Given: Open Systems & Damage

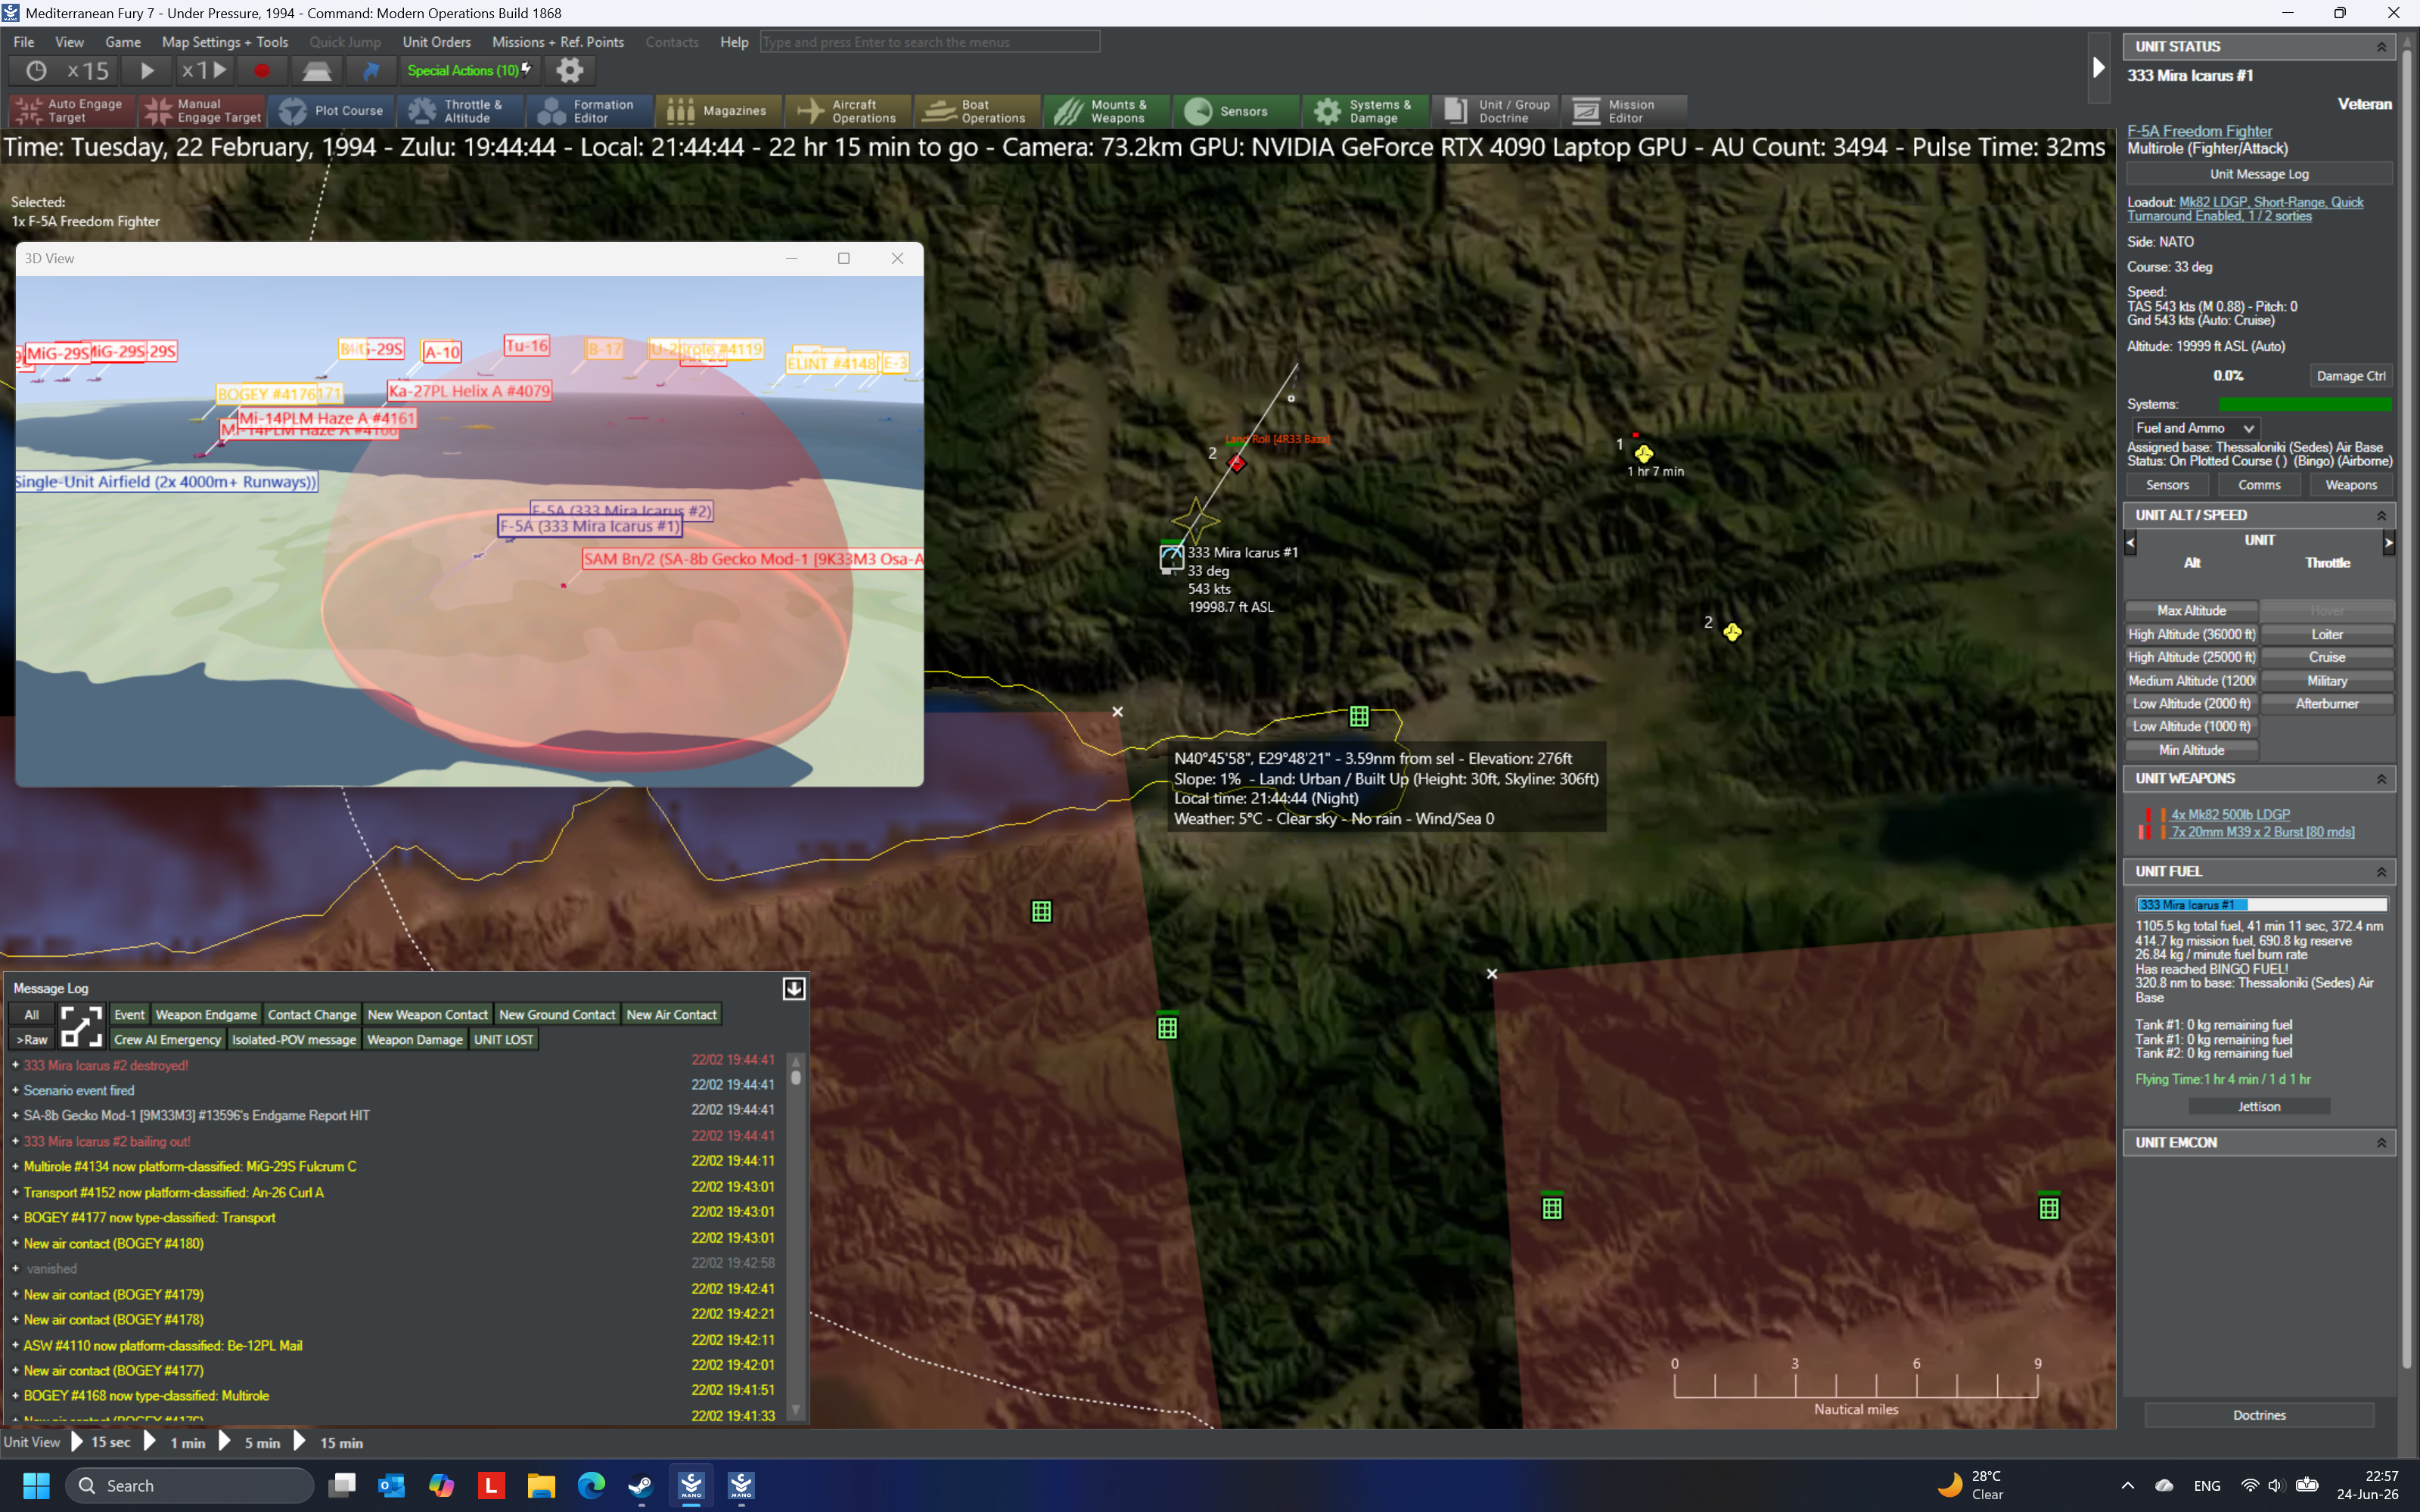Looking at the screenshot, I should point(1366,111).
